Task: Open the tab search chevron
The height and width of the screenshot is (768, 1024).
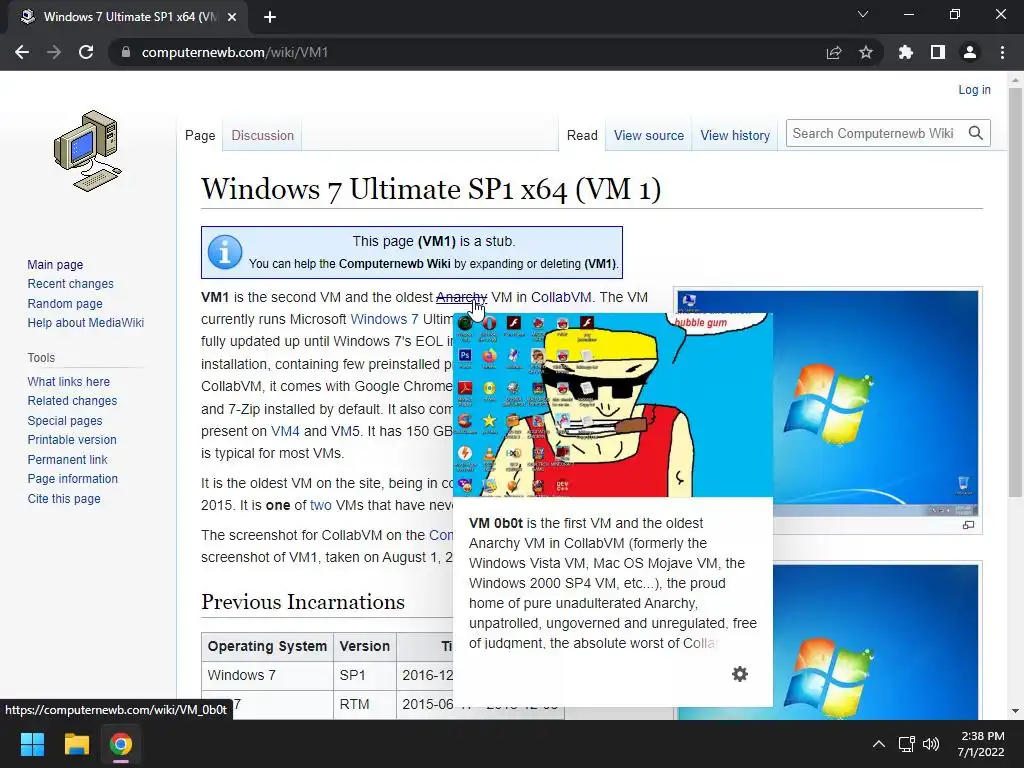Action: [x=863, y=14]
